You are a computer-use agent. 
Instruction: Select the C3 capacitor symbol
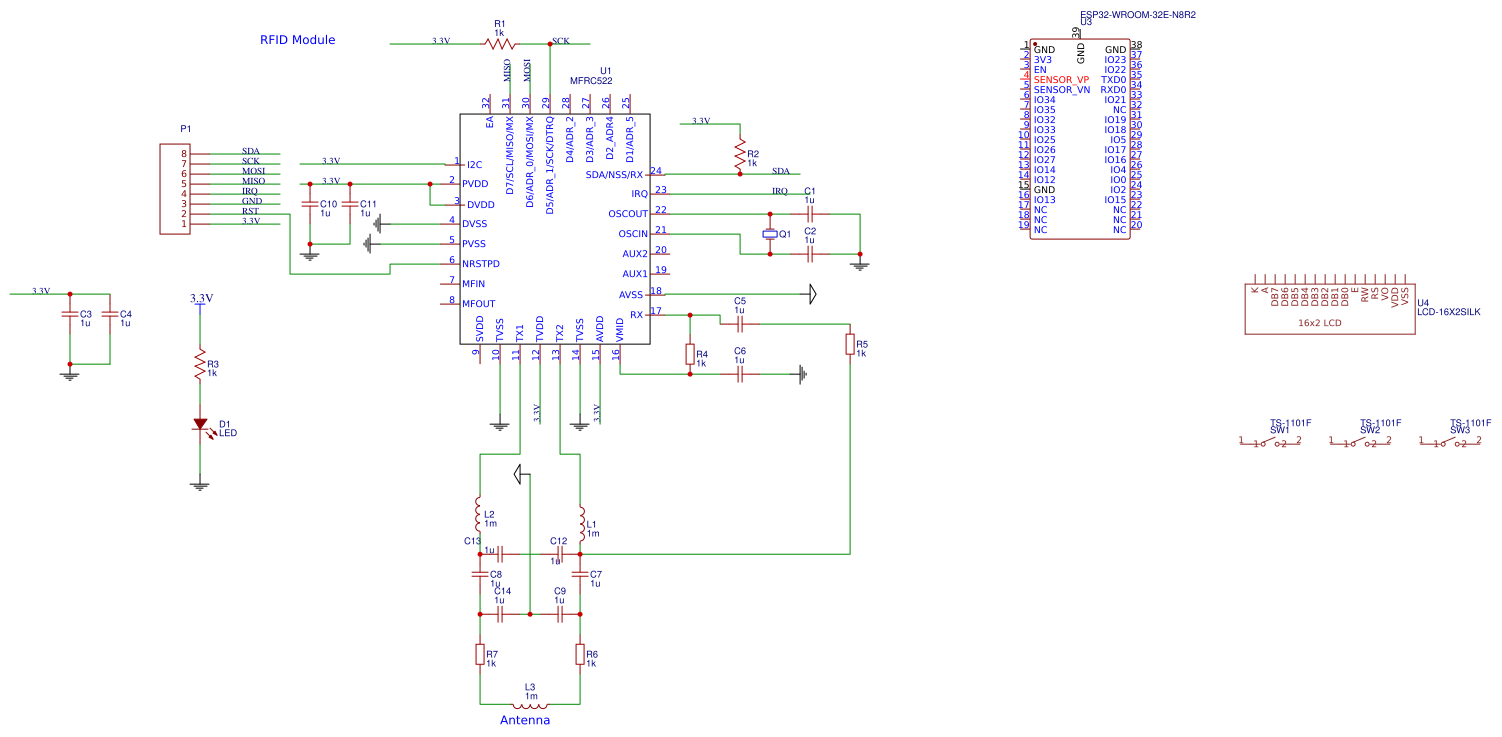(x=69, y=314)
